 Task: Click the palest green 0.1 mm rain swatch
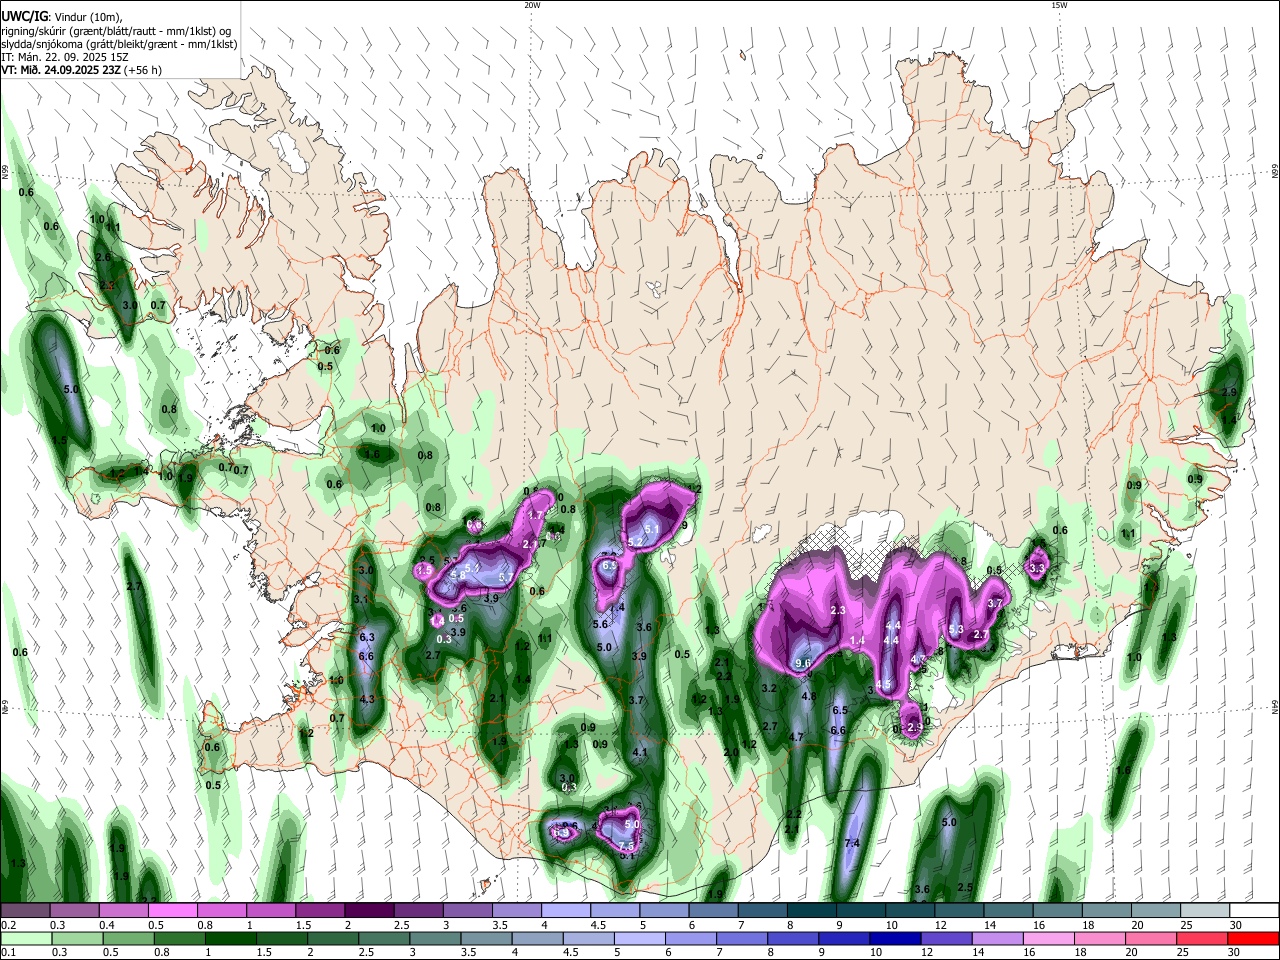pos(25,938)
